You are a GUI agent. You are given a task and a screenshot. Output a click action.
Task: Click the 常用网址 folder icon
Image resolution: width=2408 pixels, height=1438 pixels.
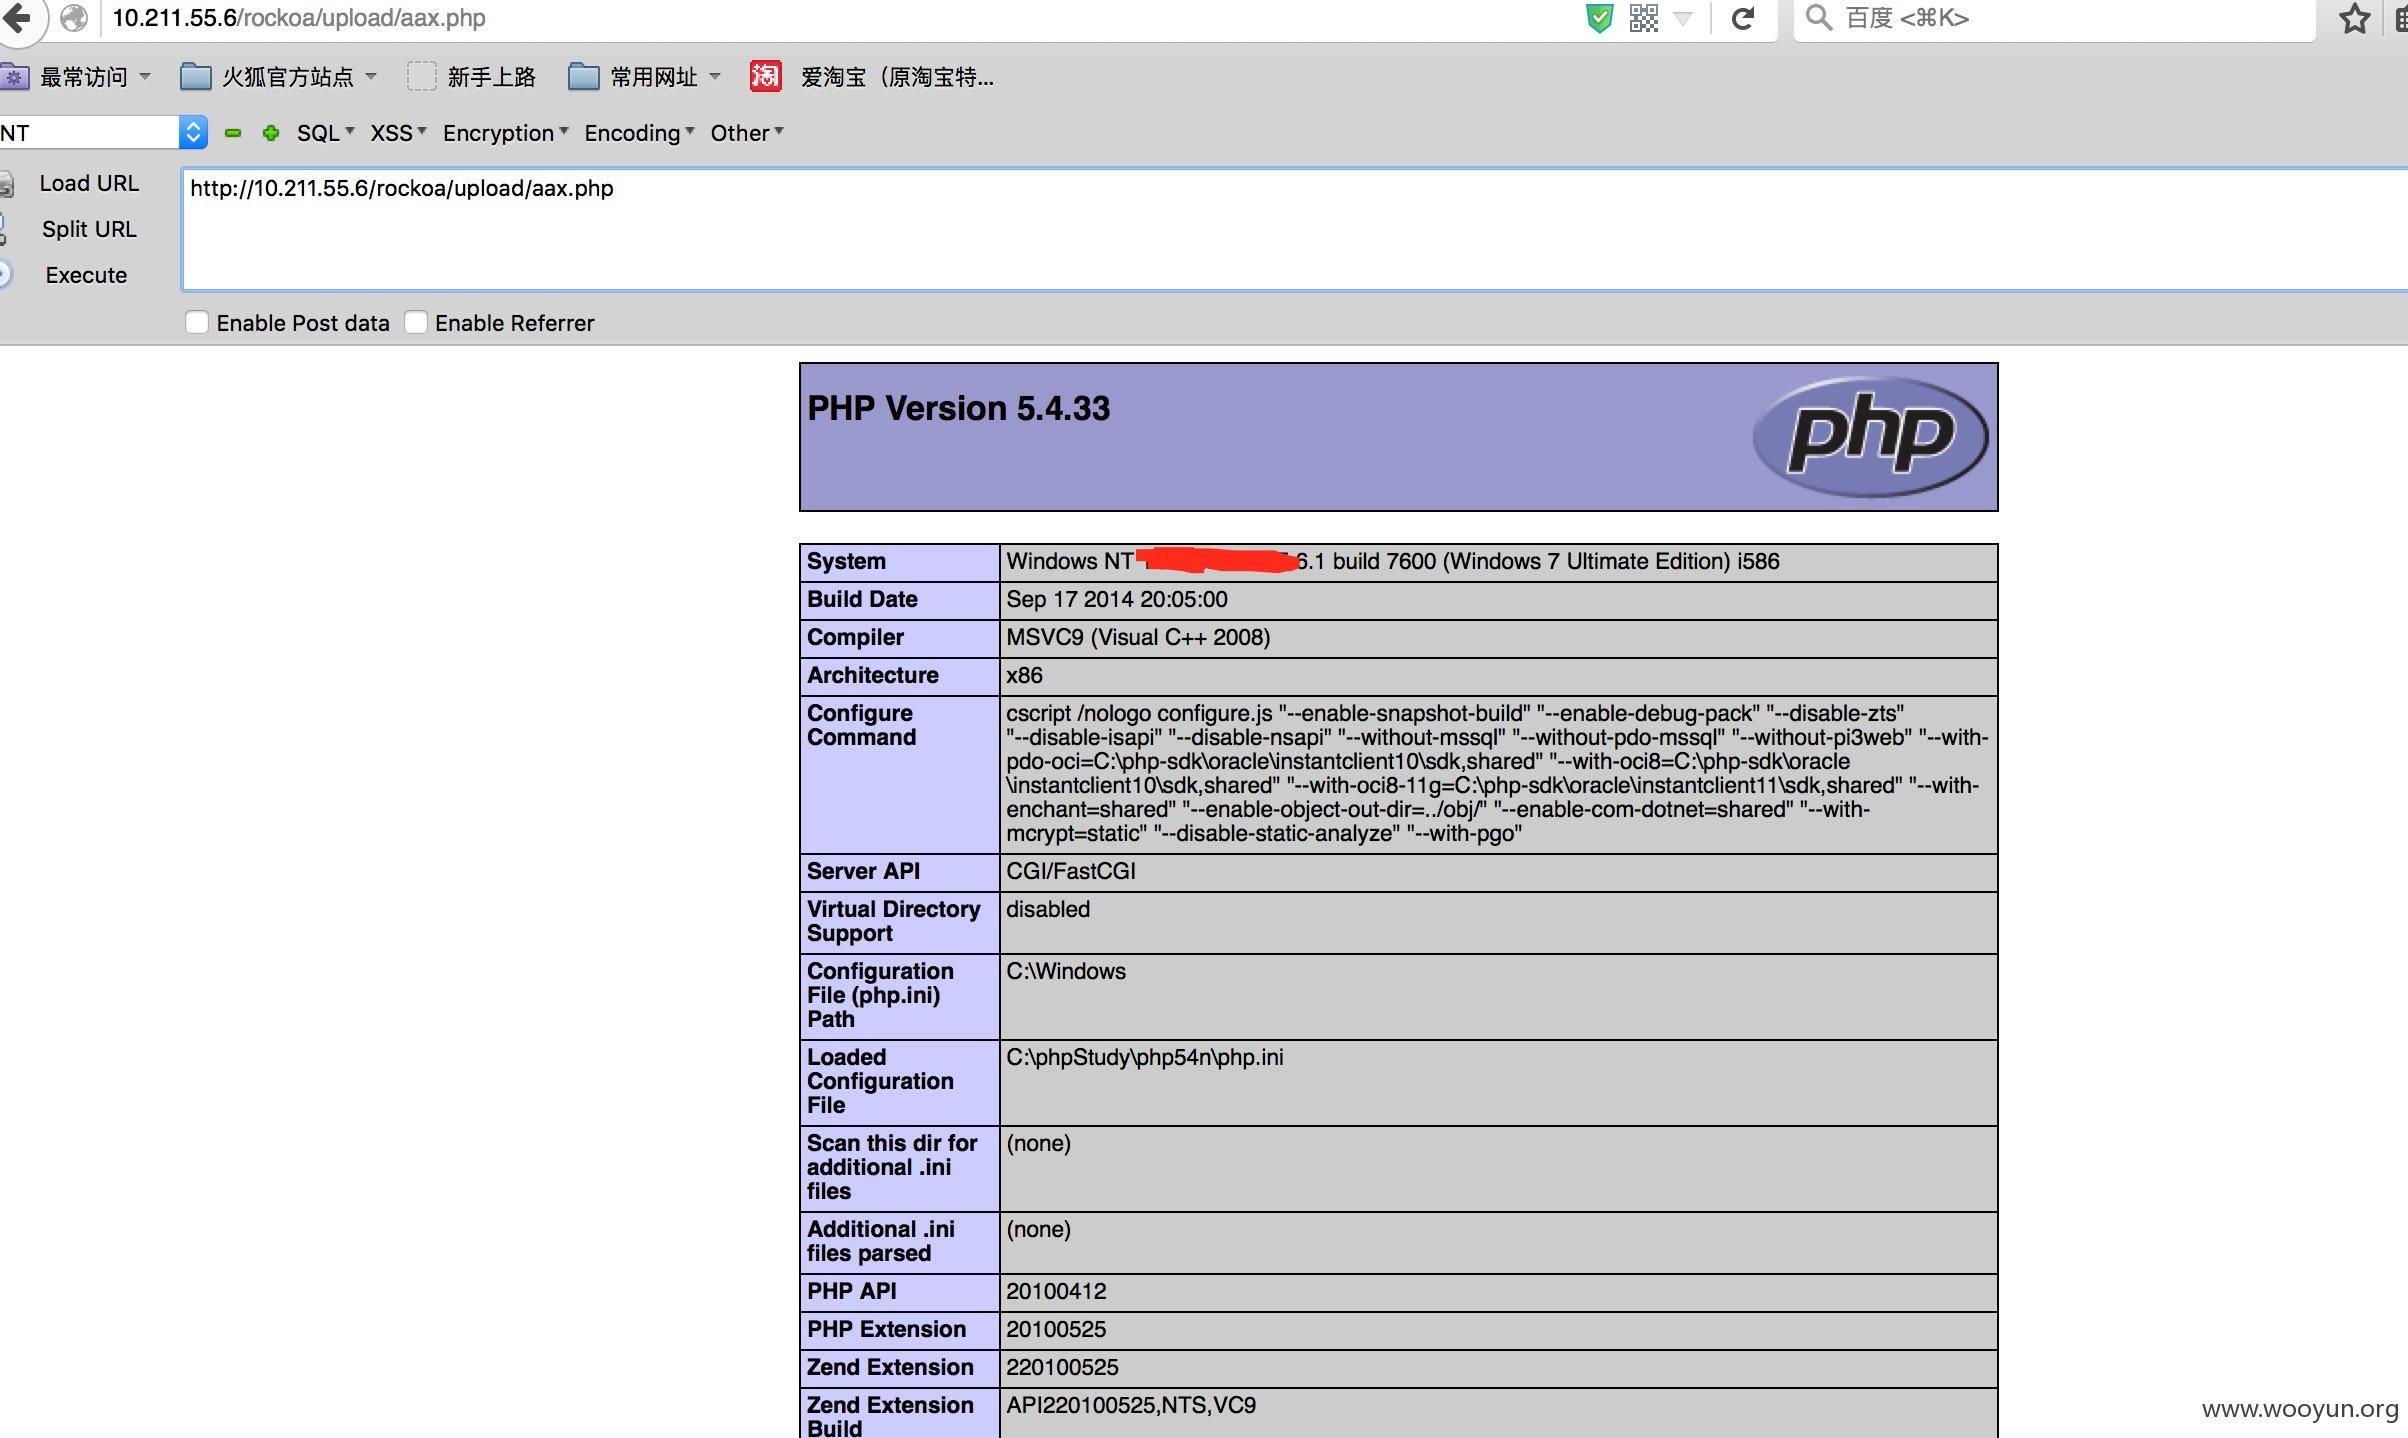click(x=583, y=77)
